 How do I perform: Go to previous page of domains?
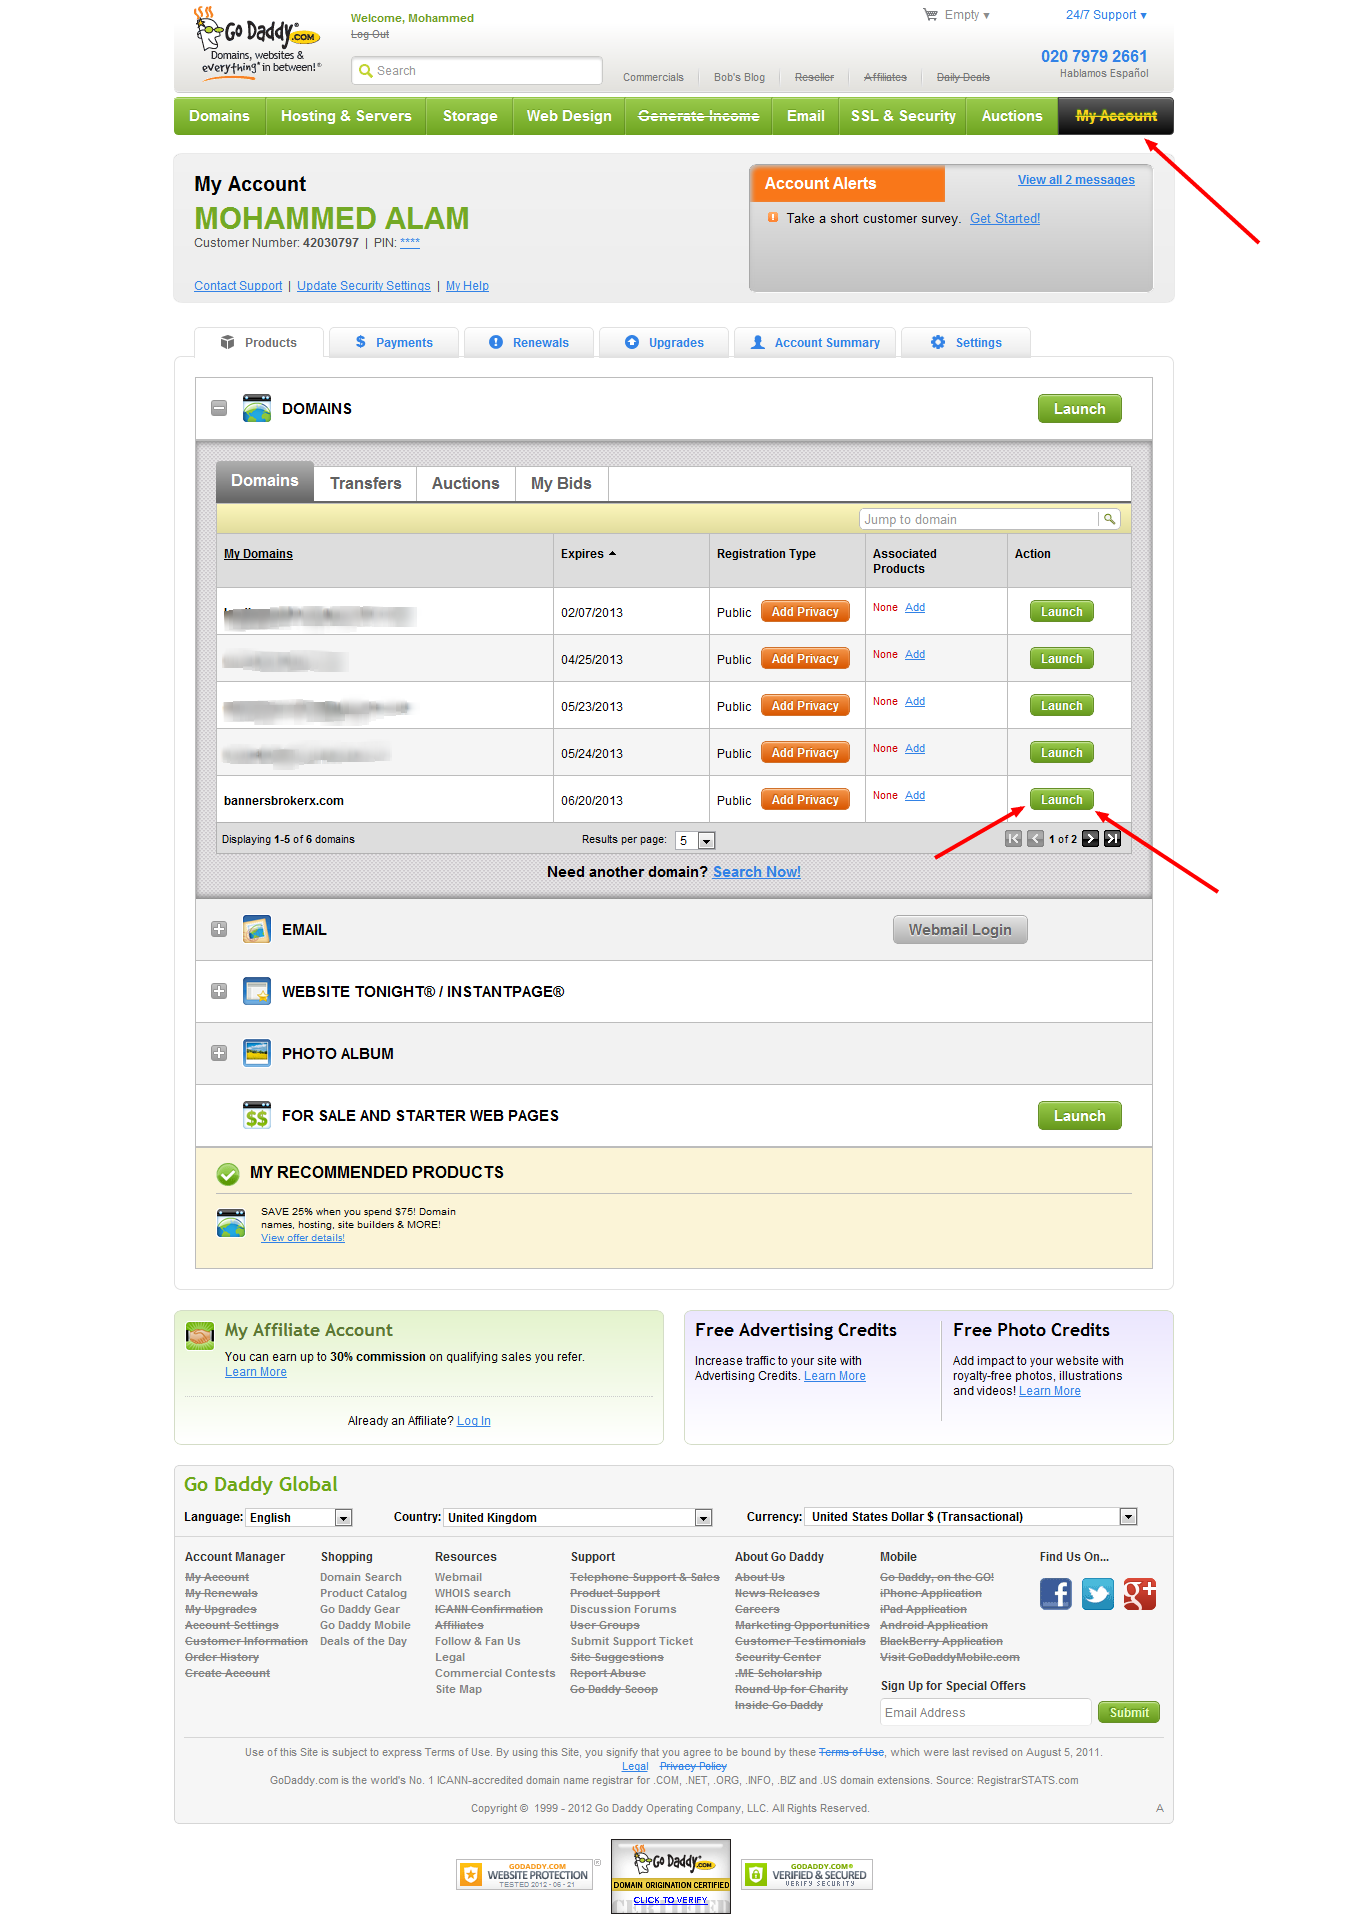pyautogui.click(x=1035, y=839)
